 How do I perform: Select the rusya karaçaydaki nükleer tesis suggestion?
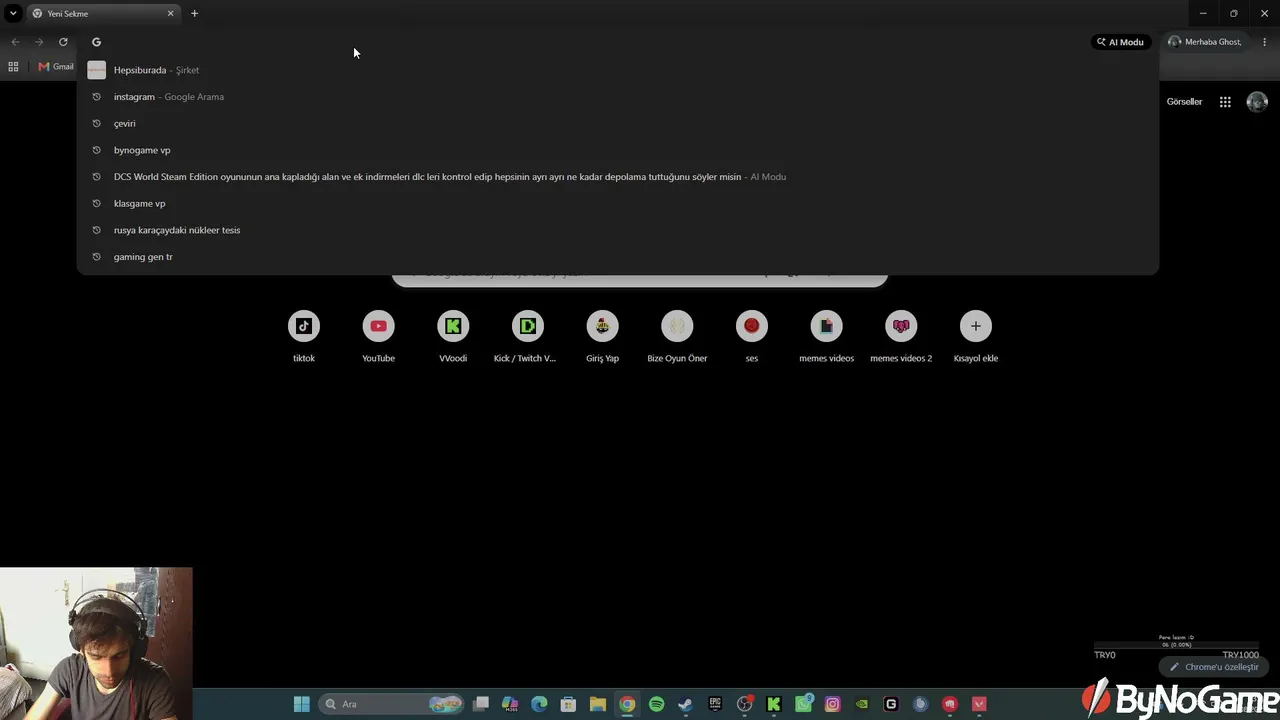pyautogui.click(x=618, y=230)
